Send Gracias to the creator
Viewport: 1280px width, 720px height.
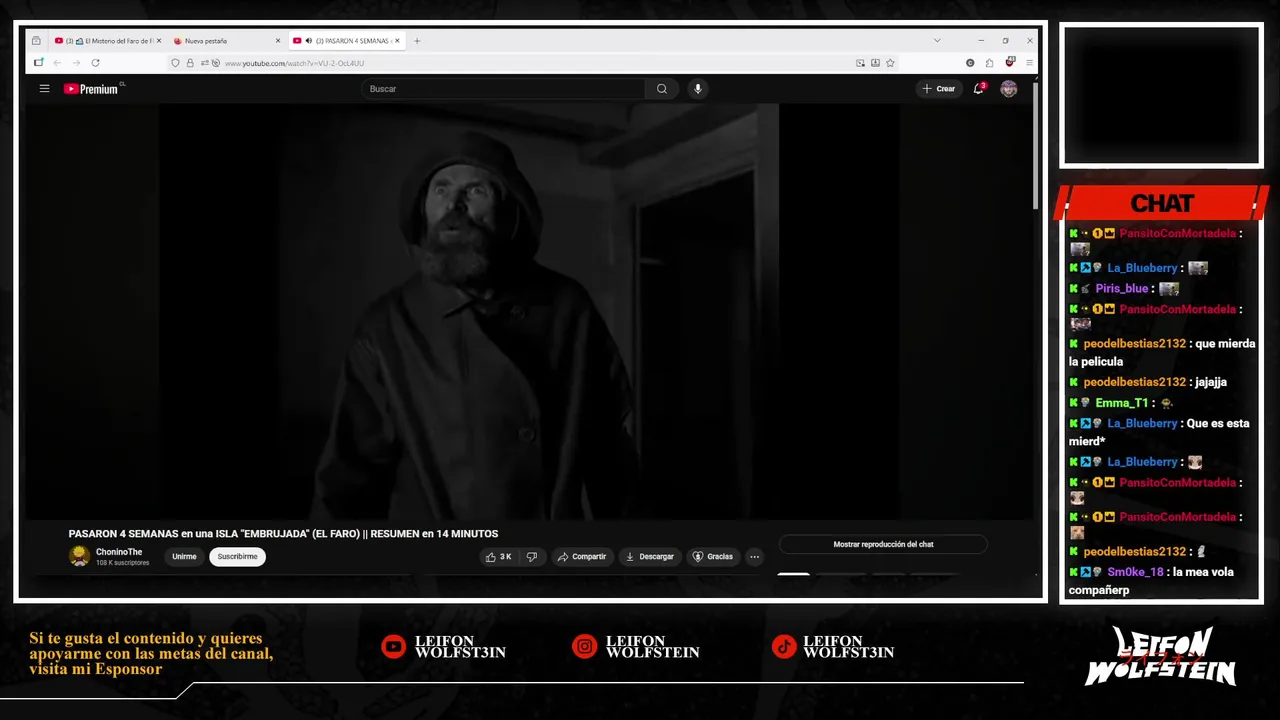pos(712,557)
